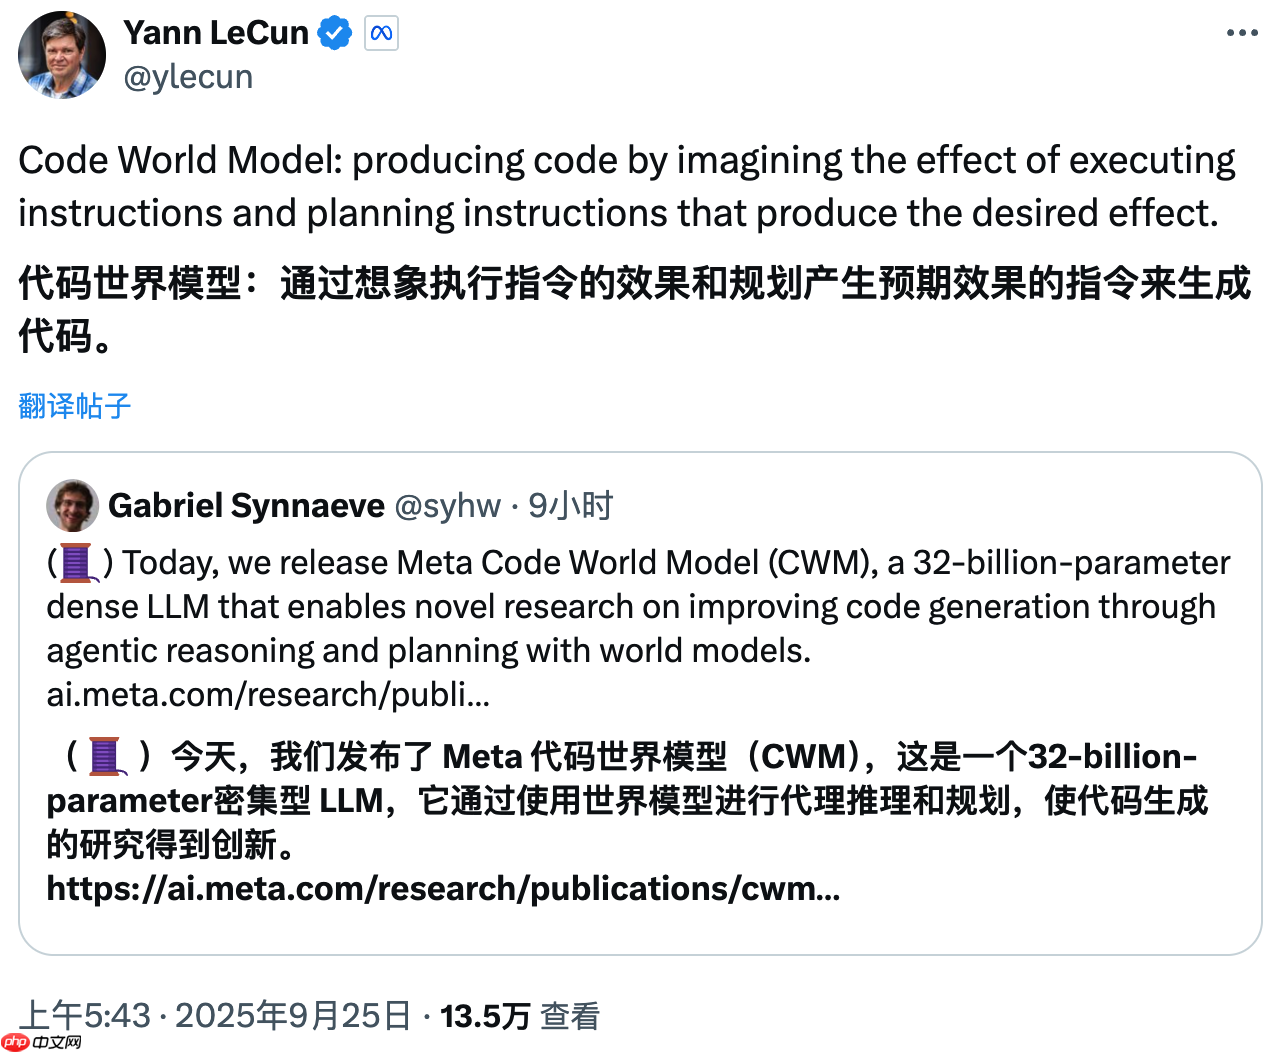Open the @ylecun profile handle

pos(188,76)
